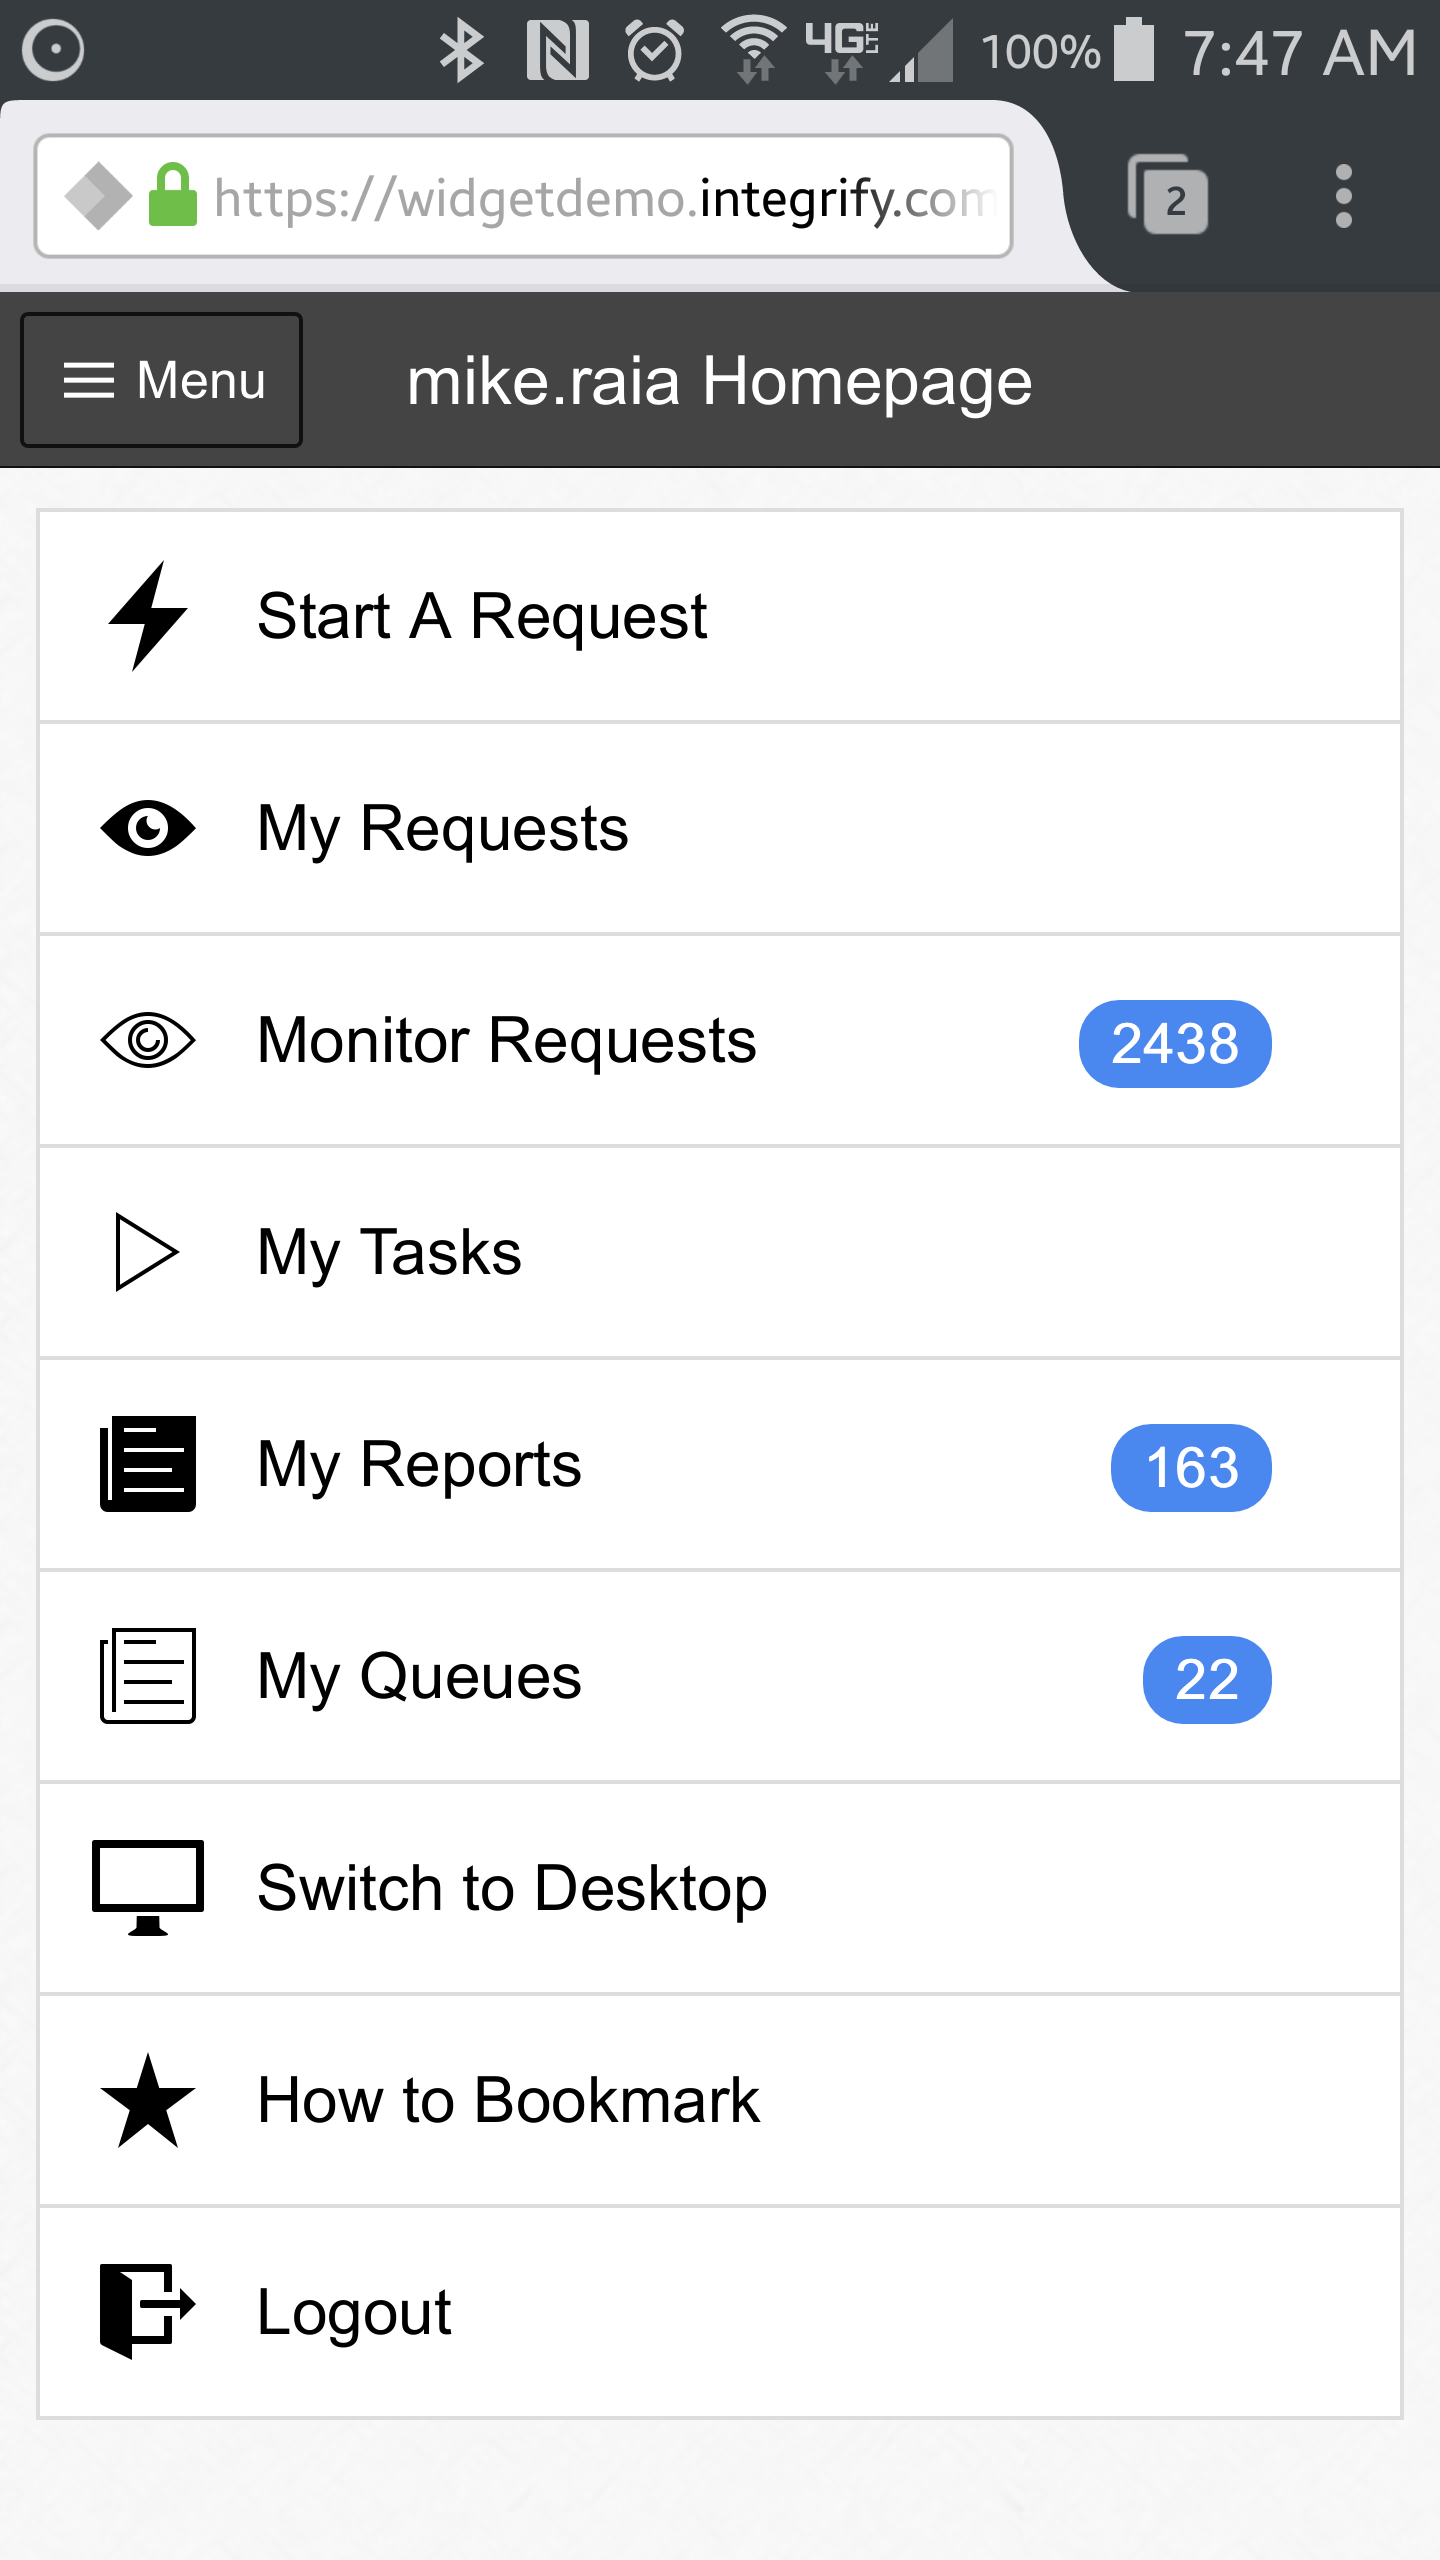
Task: Open the browser tabs switcher showing 2
Action: (1168, 195)
